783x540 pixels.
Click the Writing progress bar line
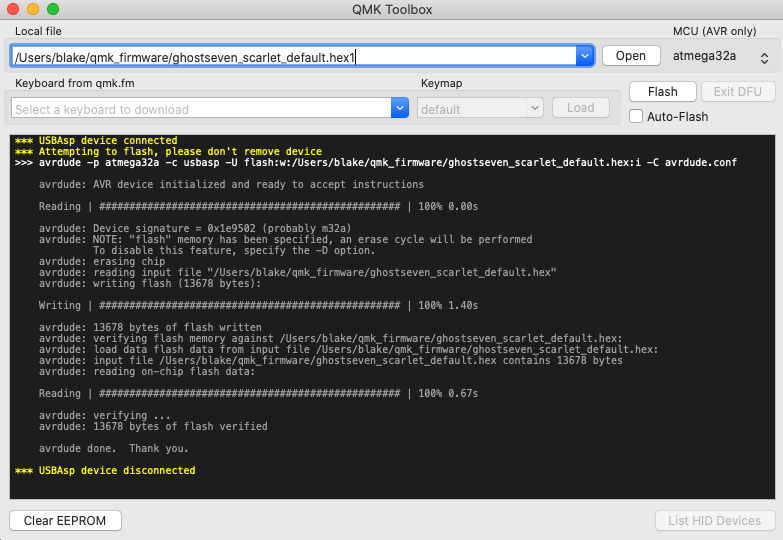259,305
